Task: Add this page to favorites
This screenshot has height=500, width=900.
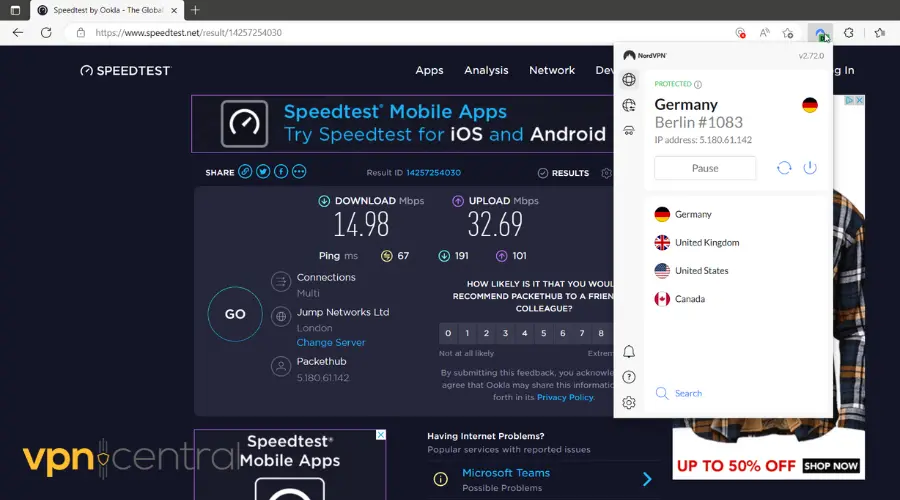Action: click(788, 33)
